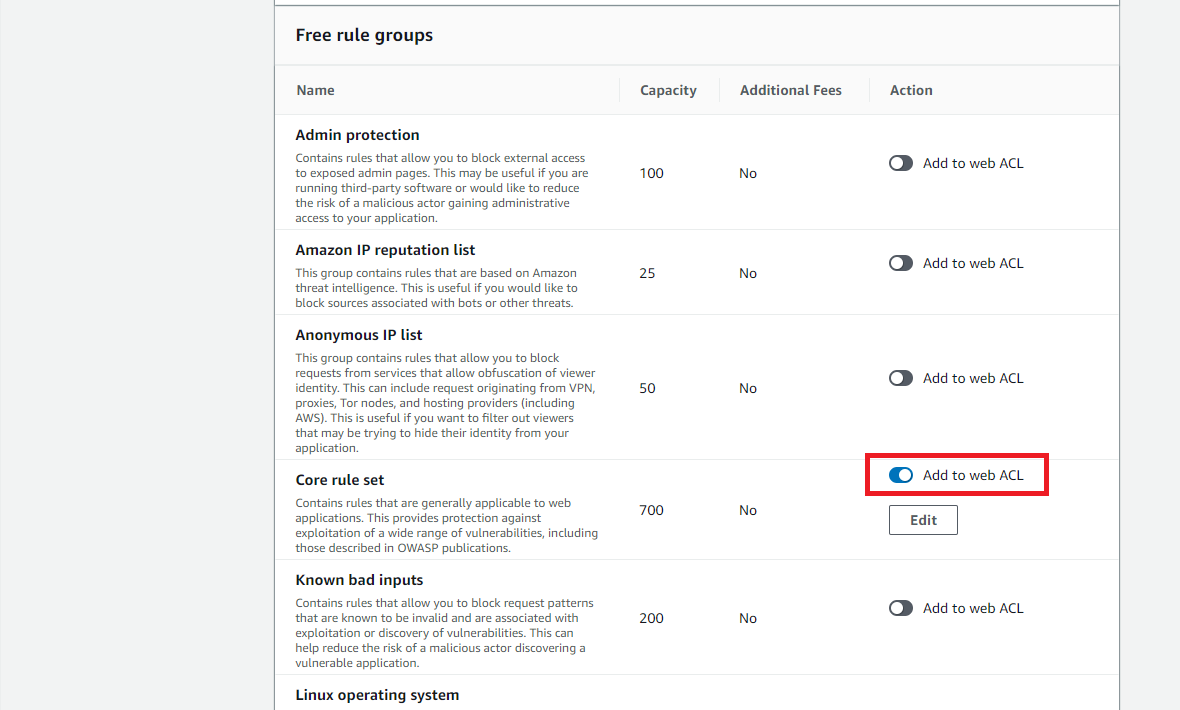Click the Linux operating system rule group
The image size is (1180, 710).
point(377,694)
